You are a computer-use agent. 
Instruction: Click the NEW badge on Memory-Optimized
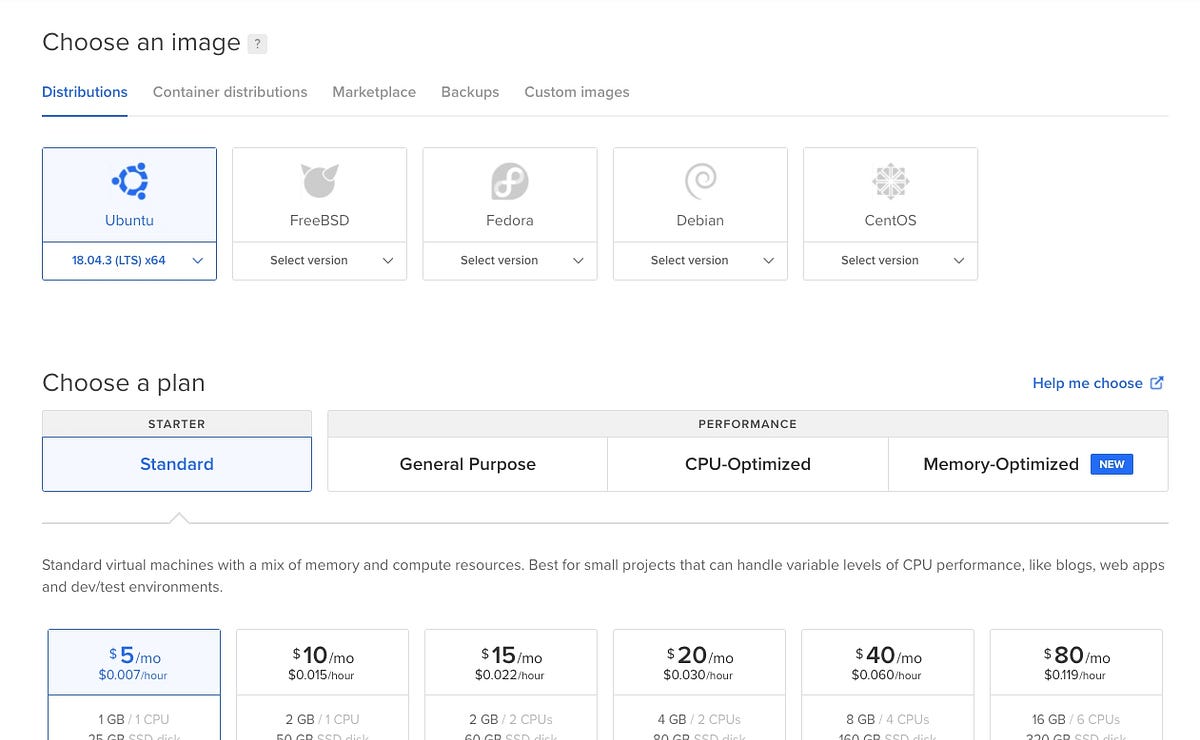coord(1112,464)
